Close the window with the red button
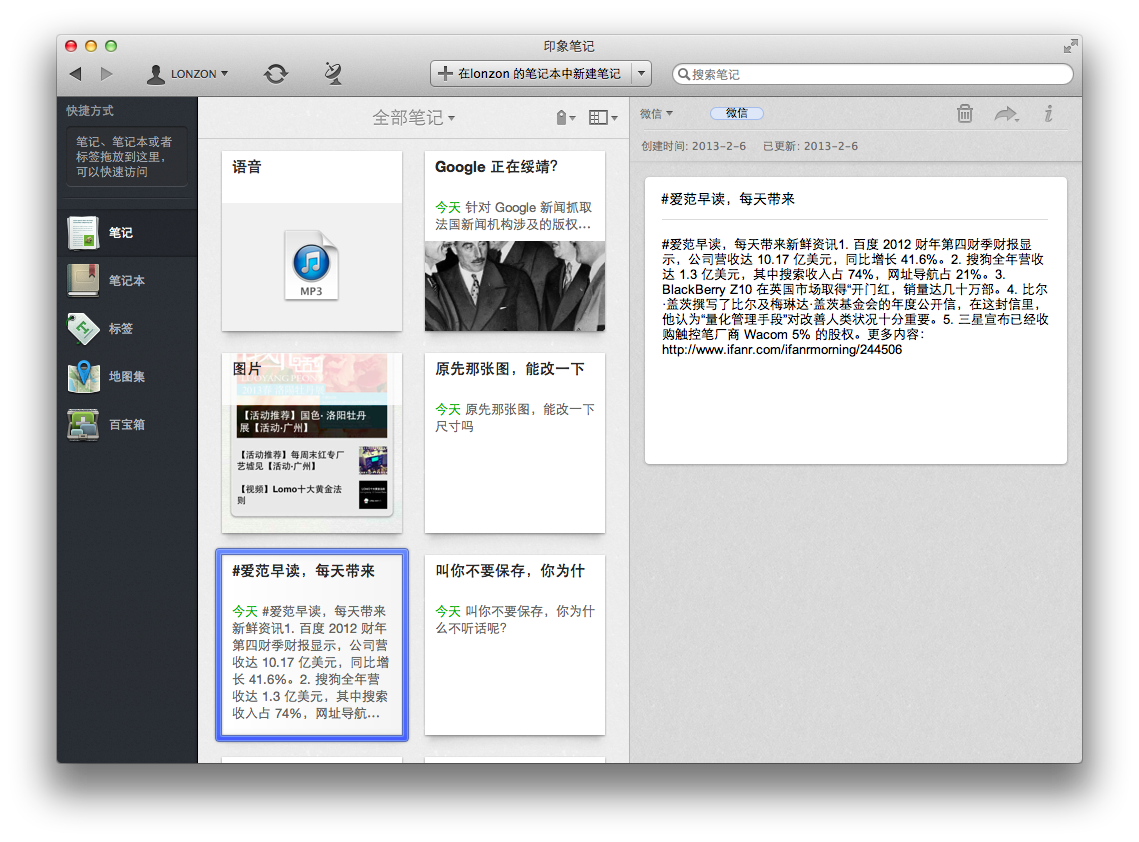The width and height of the screenshot is (1139, 842). point(71,46)
